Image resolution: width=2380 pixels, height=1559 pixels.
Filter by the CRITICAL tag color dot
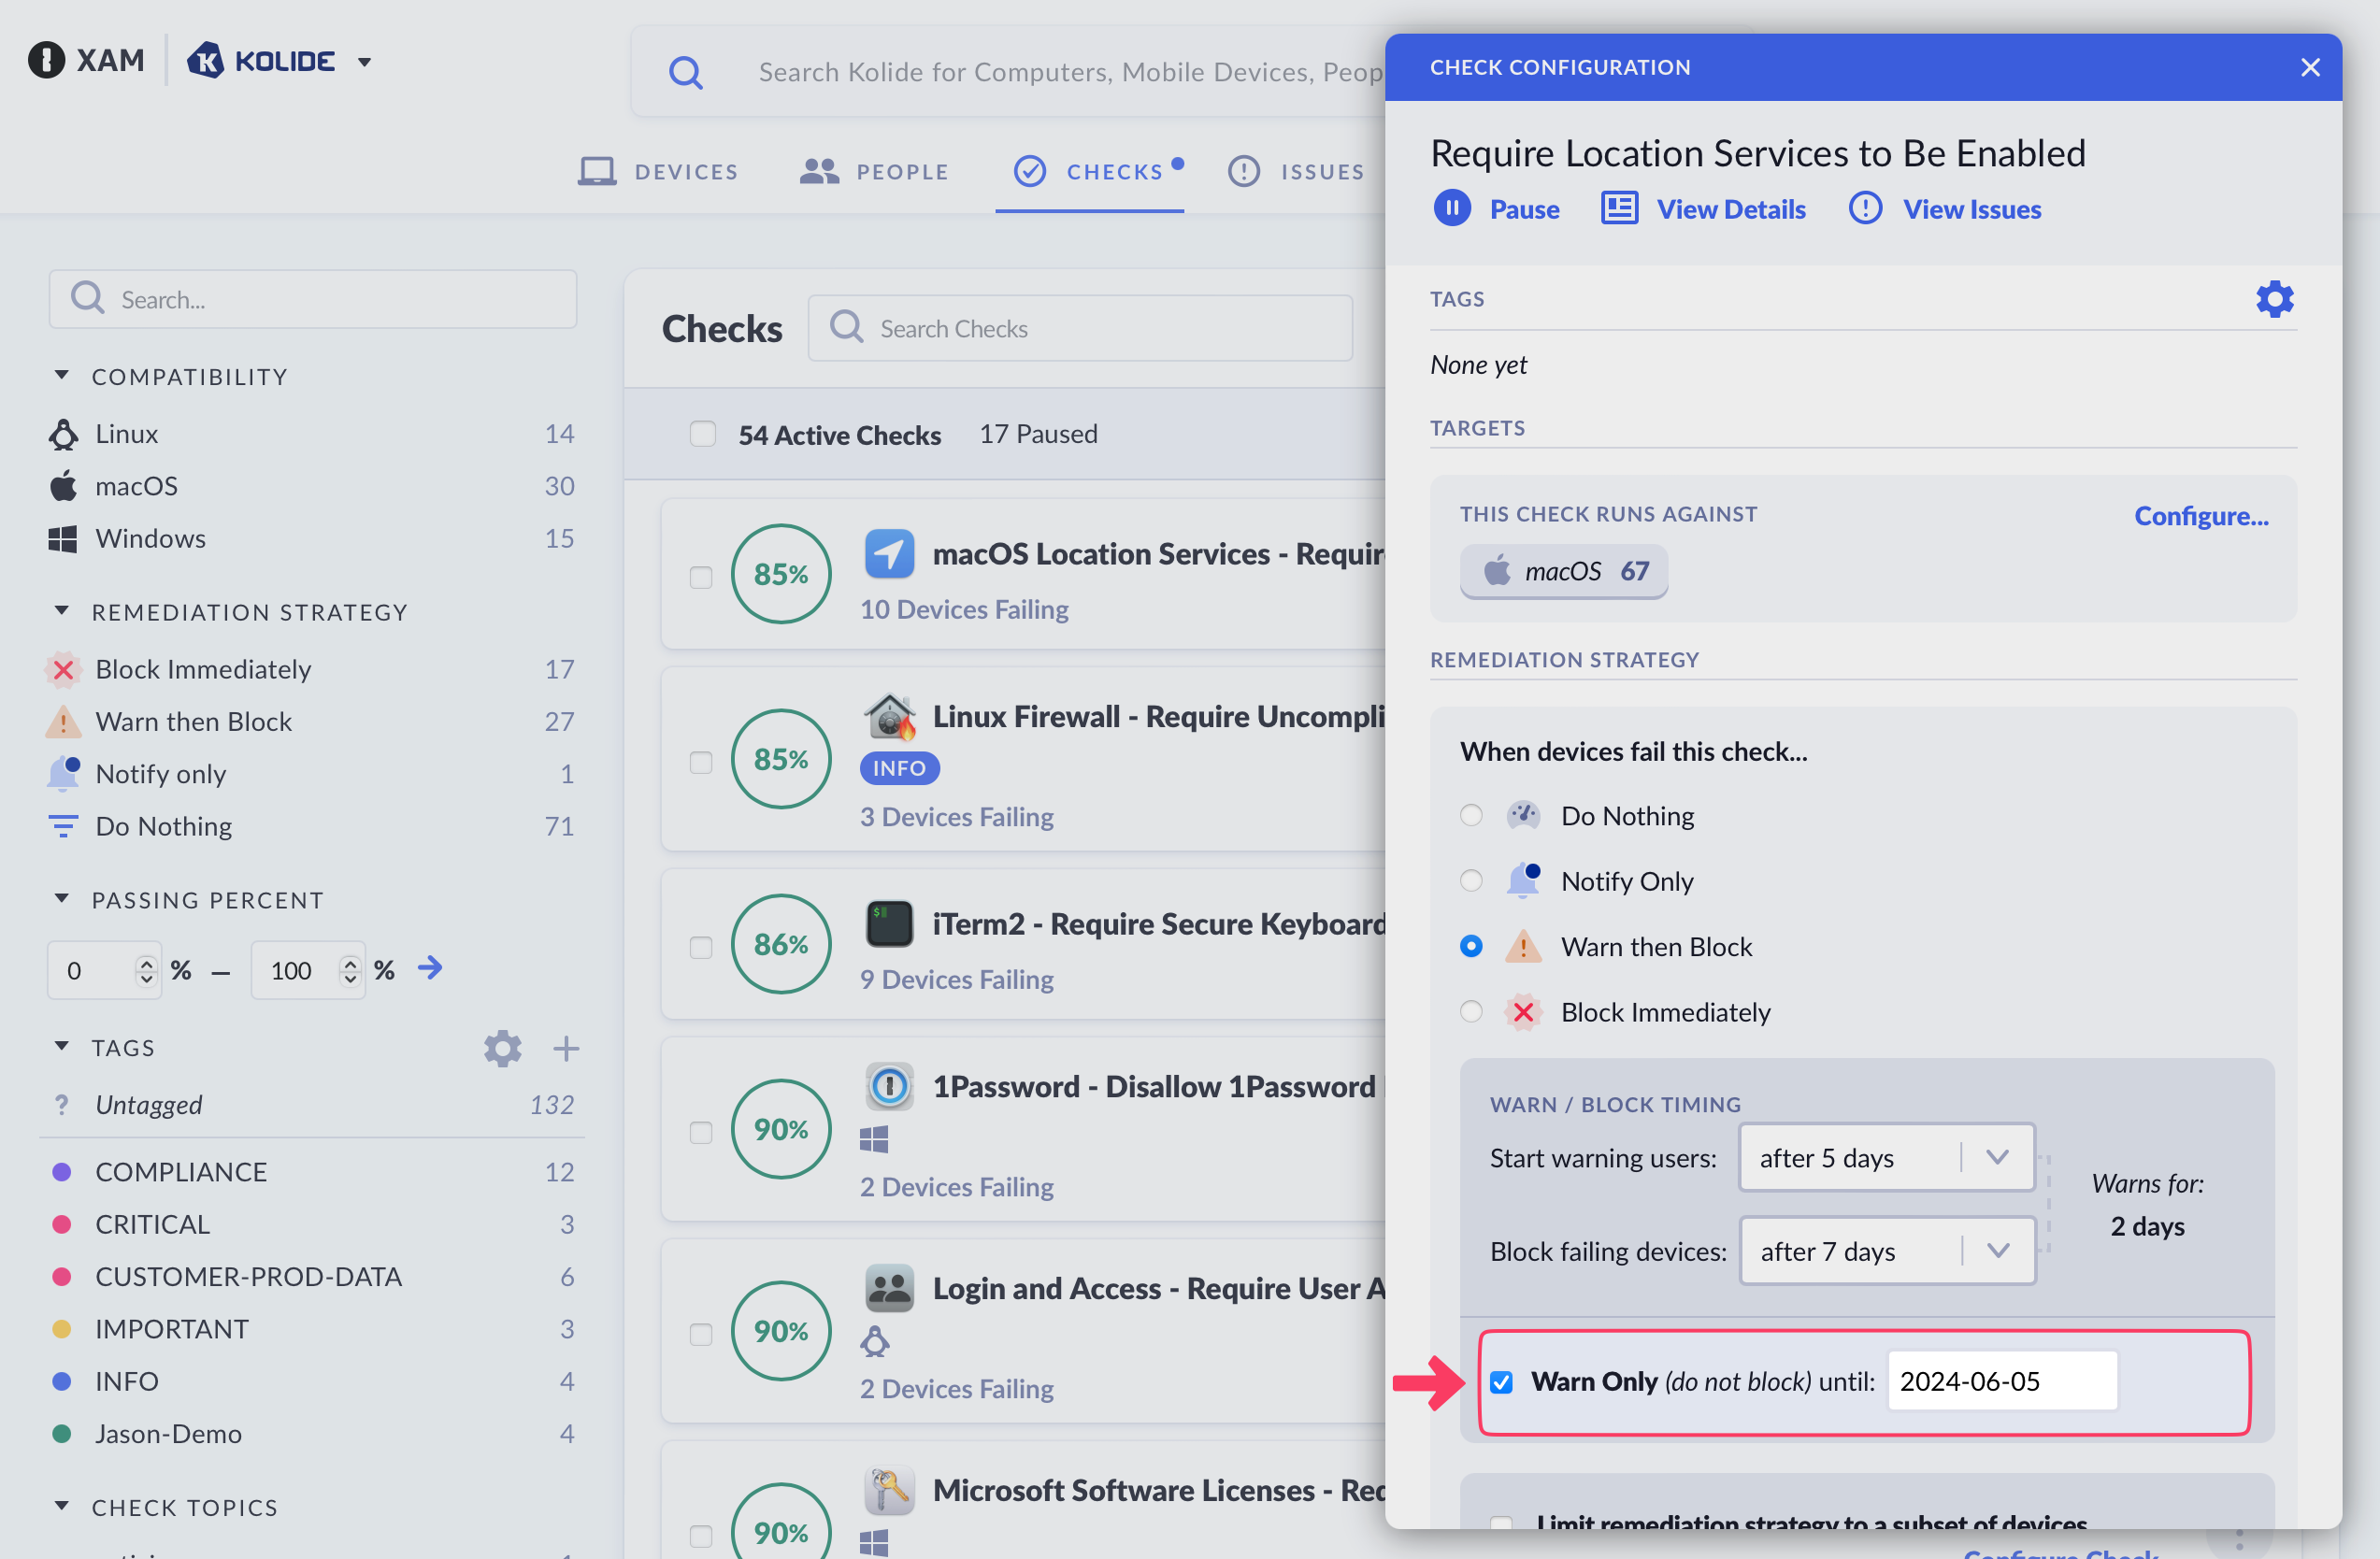[62, 1223]
